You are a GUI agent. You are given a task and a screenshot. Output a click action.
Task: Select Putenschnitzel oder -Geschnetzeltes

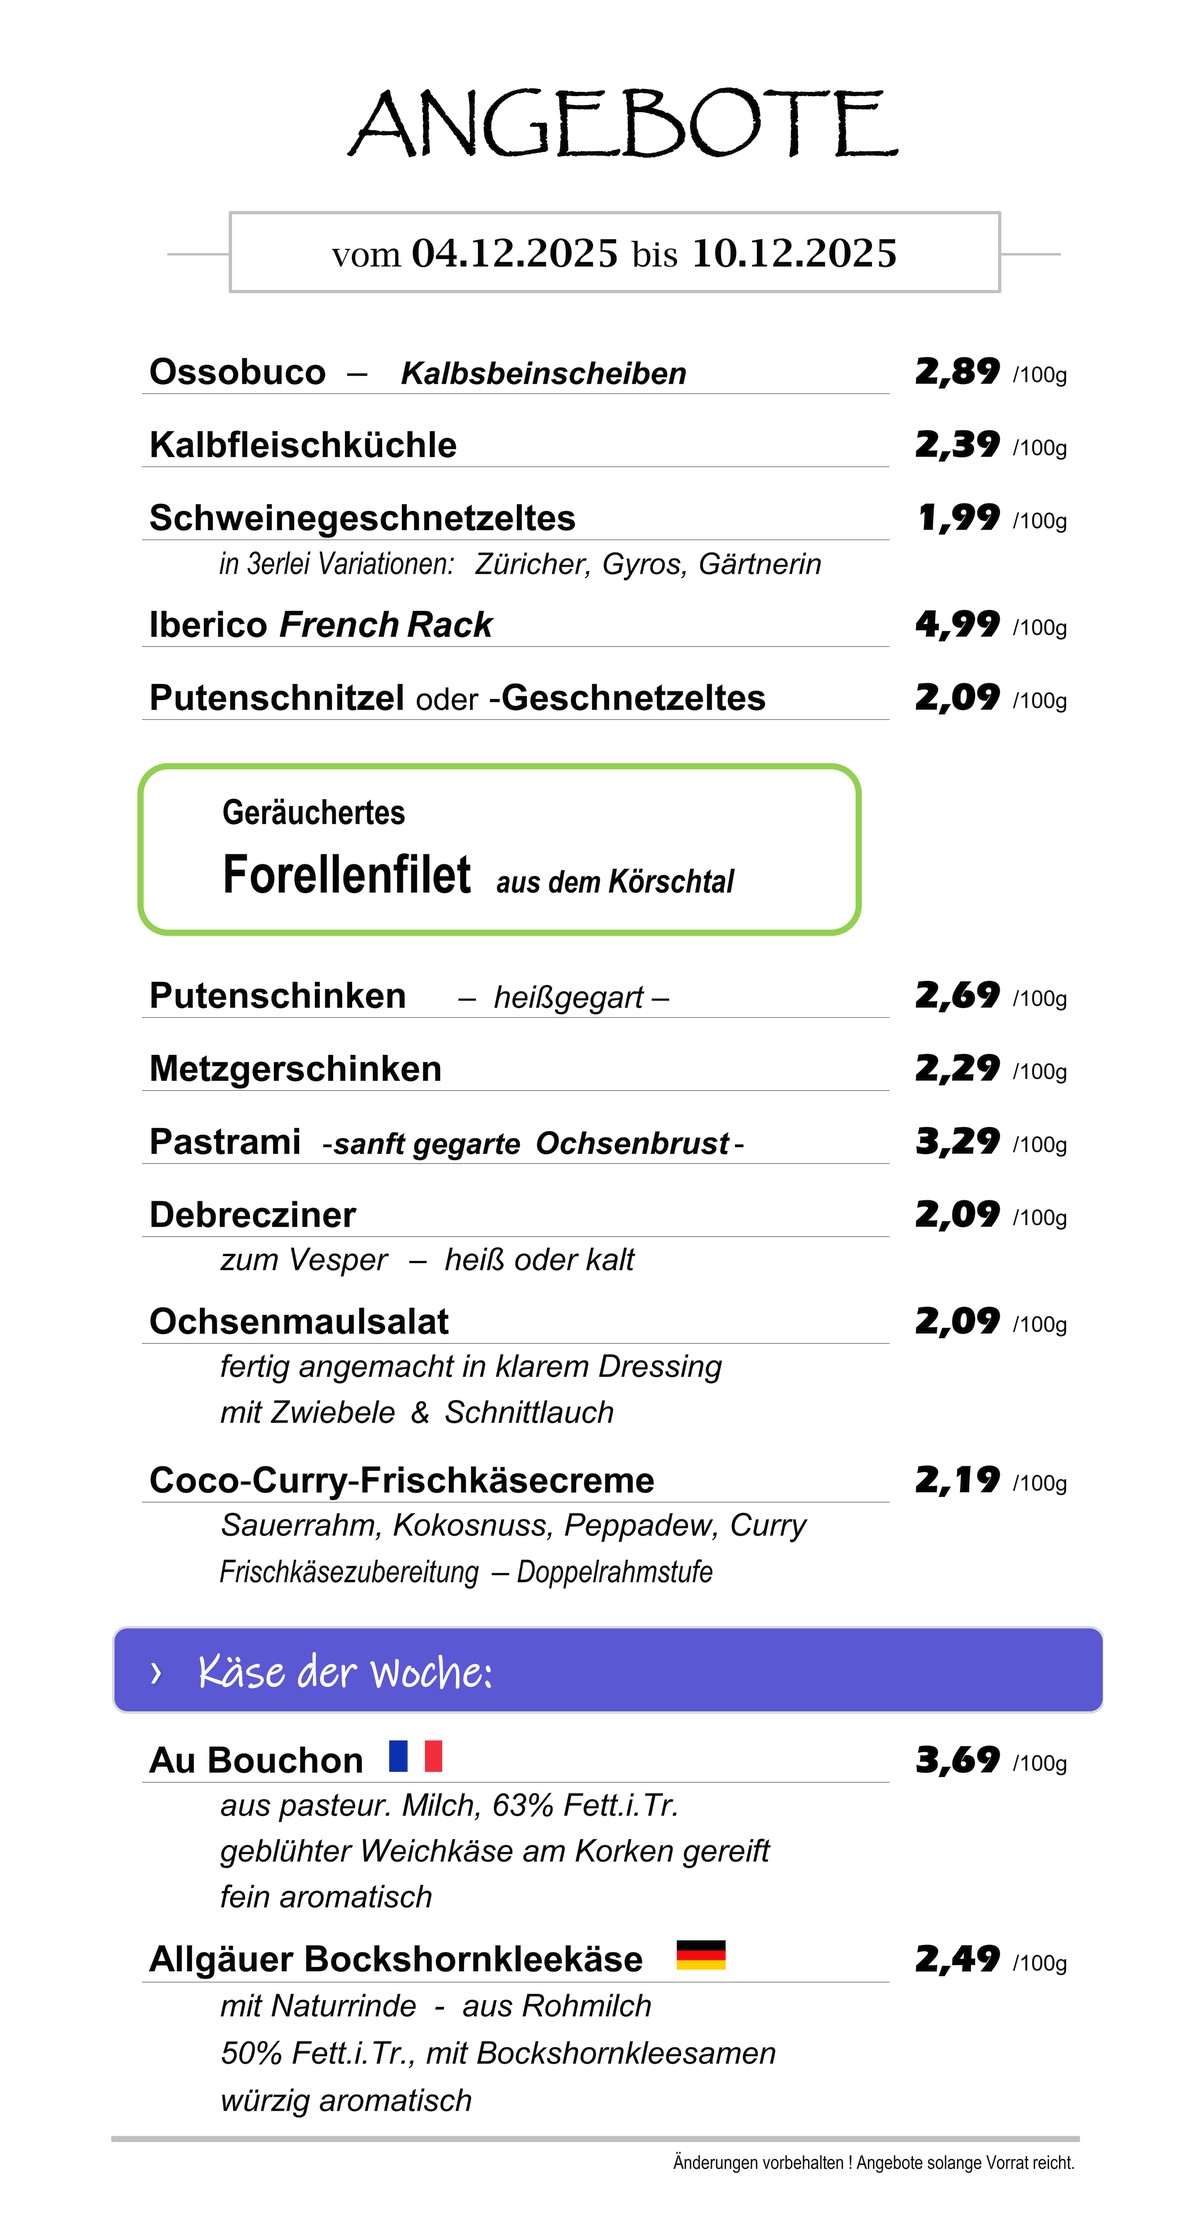click(457, 698)
